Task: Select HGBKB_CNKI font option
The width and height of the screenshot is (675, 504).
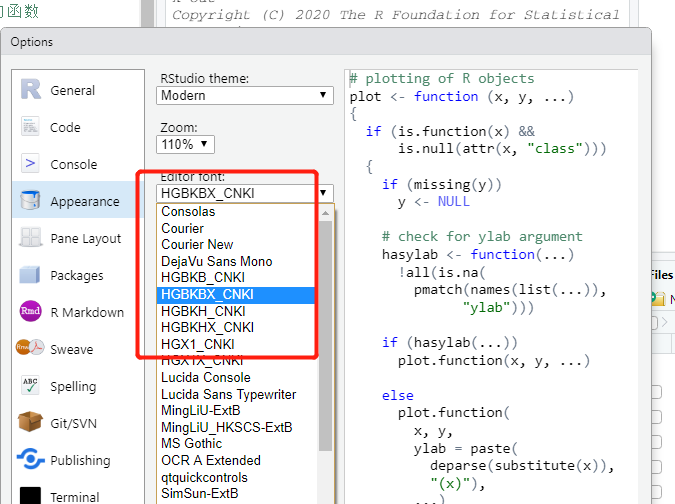Action: (x=238, y=278)
